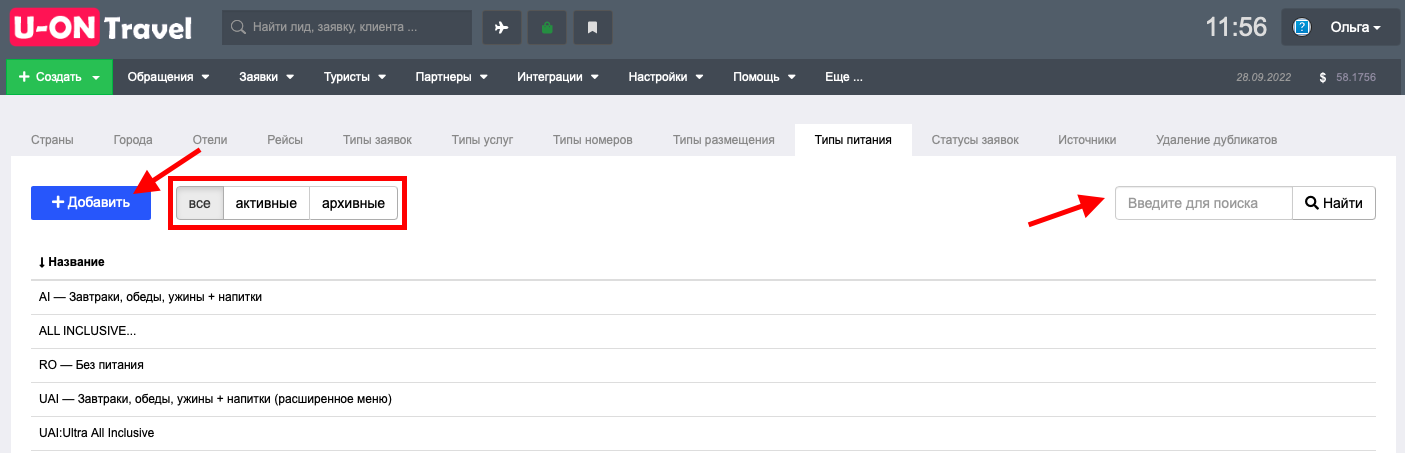1405x453 pixels.
Task: Open the "UAI:Ultra All Inclusive" row
Action: 703,433
